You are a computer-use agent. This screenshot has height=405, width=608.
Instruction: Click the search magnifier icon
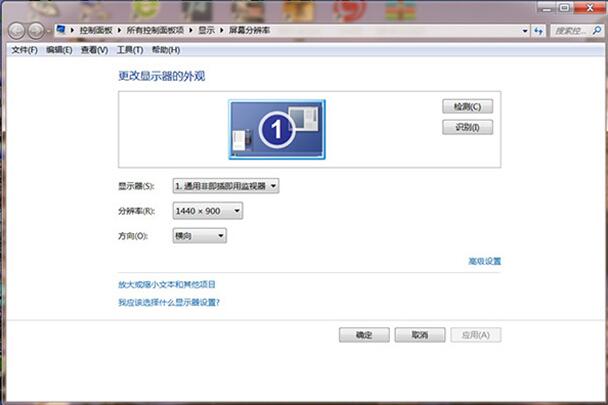pos(597,30)
